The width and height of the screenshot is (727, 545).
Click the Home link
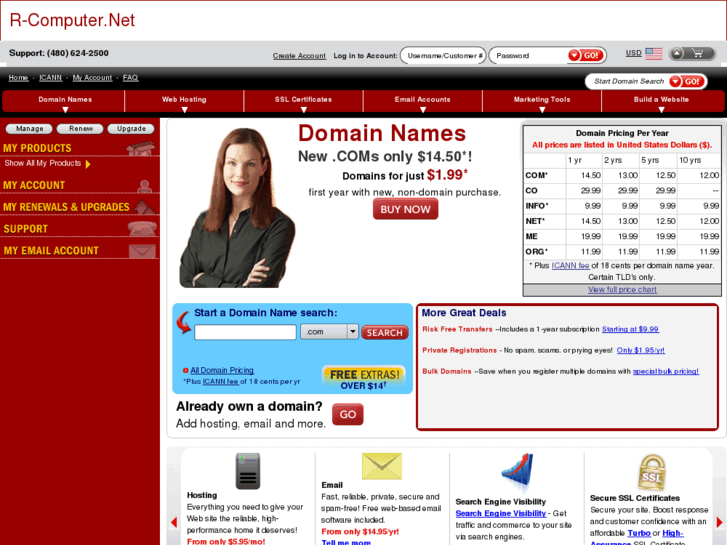[18, 77]
